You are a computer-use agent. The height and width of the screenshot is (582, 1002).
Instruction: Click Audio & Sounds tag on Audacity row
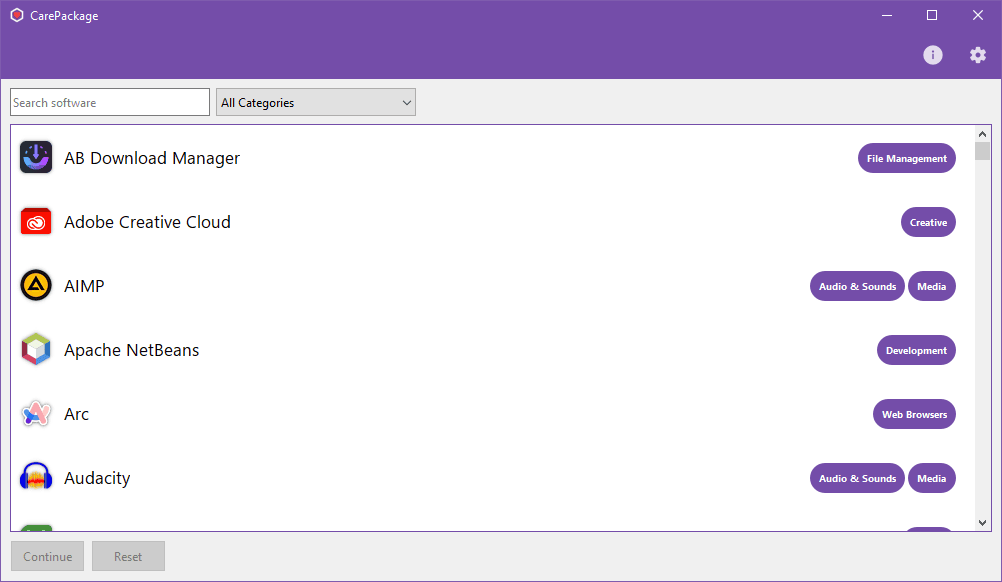858,478
